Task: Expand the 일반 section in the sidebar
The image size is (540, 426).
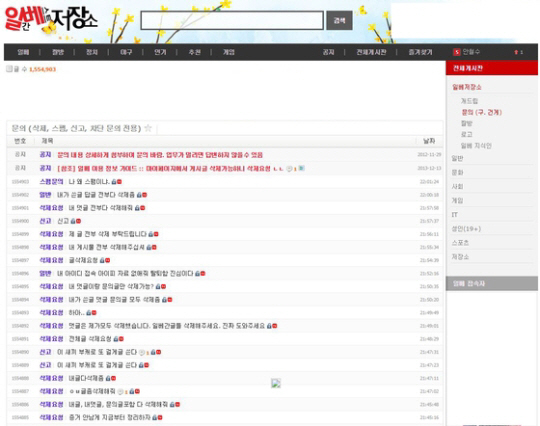Action: point(457,158)
